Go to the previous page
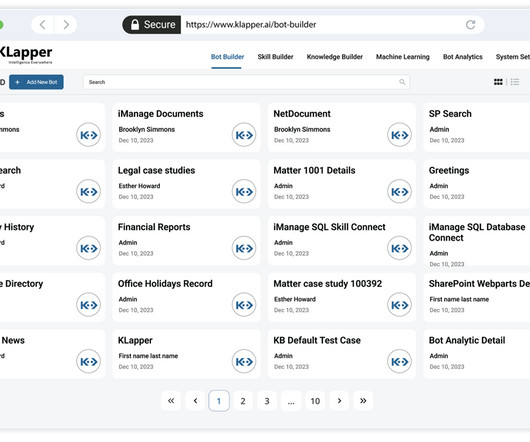The height and width of the screenshot is (442, 530). click(x=195, y=401)
